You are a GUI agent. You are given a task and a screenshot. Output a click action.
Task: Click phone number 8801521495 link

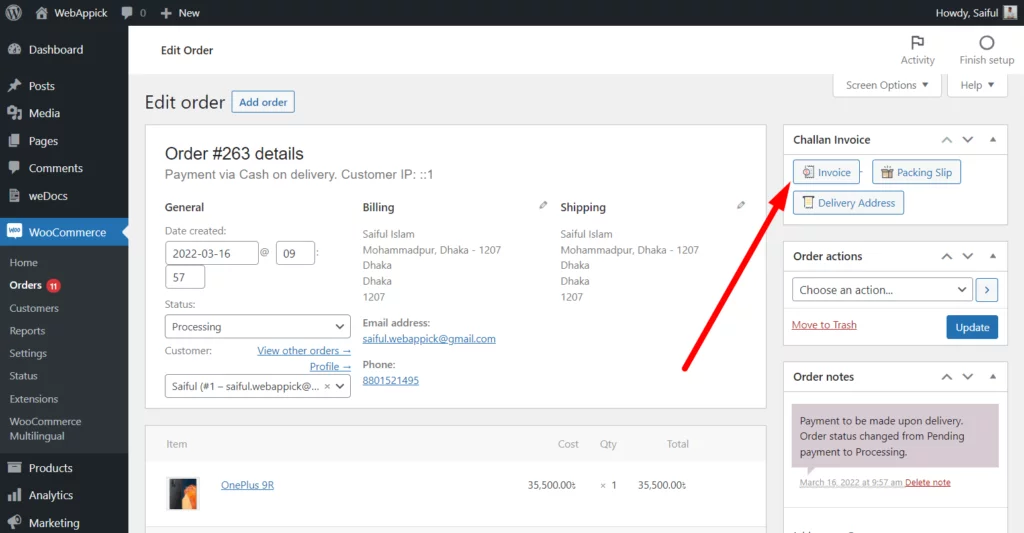[391, 380]
